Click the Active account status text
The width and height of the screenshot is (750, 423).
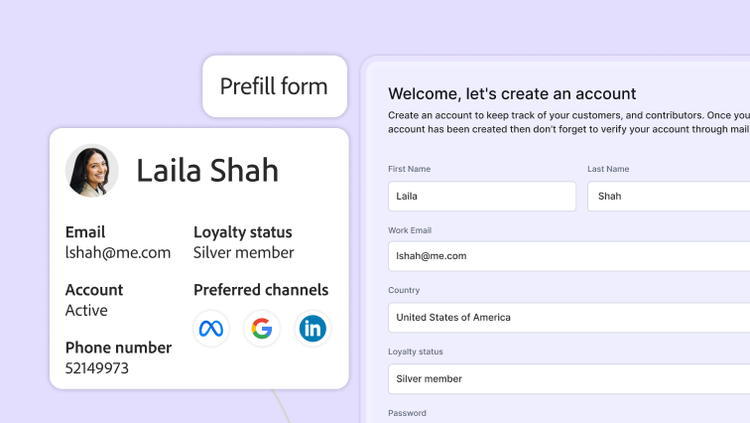tap(86, 310)
